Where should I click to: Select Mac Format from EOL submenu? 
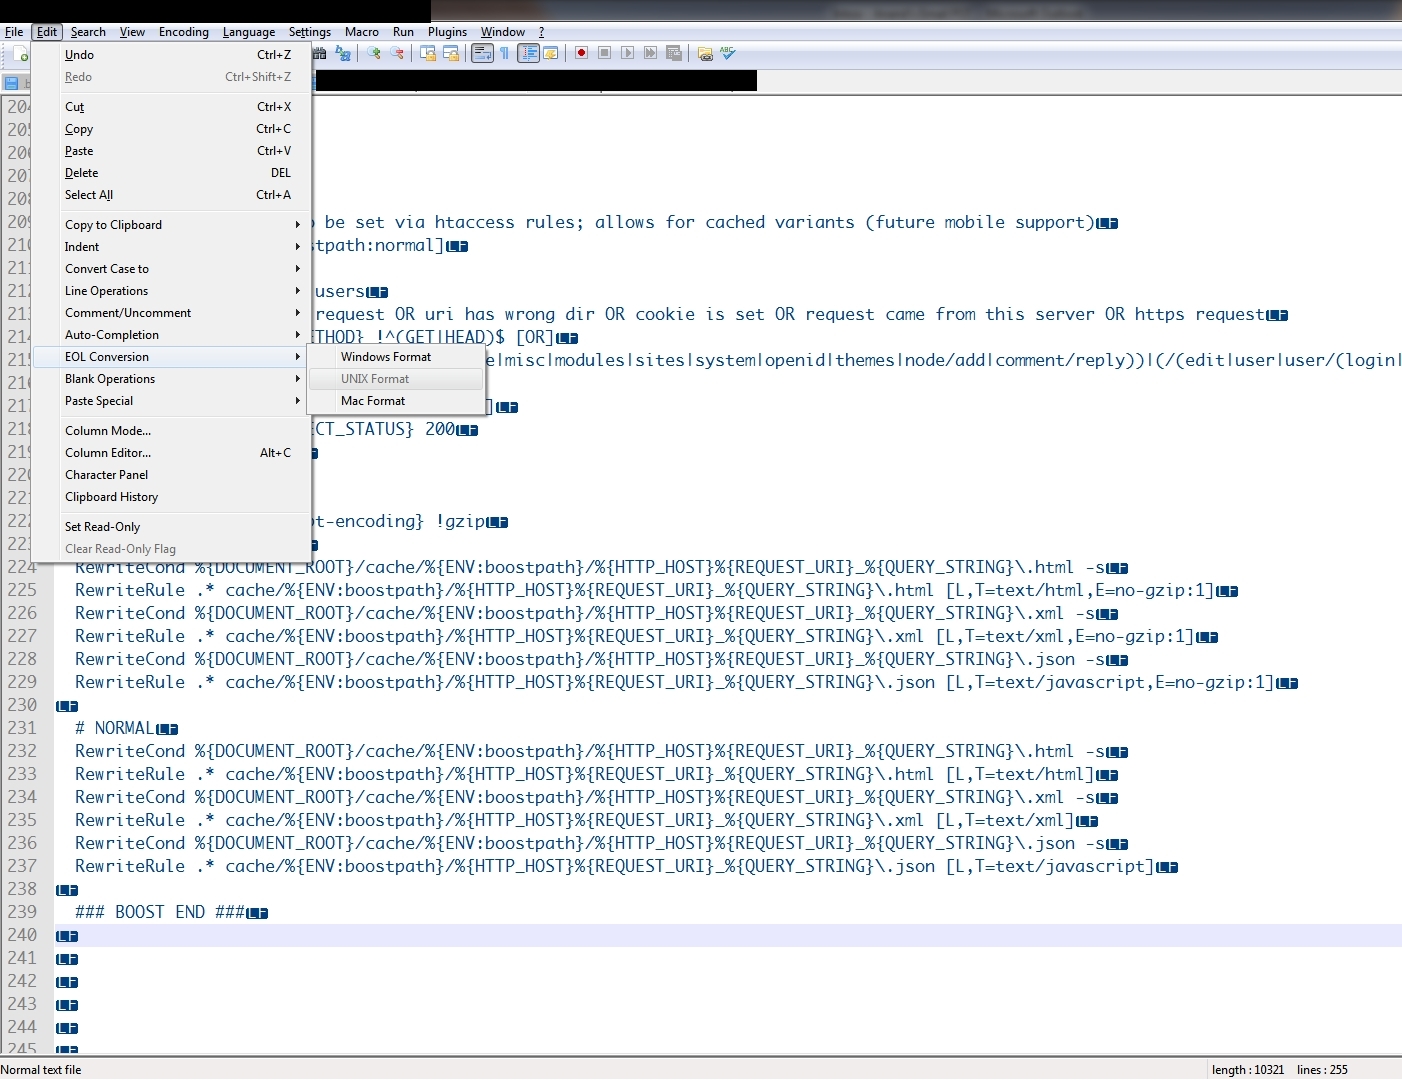point(372,401)
